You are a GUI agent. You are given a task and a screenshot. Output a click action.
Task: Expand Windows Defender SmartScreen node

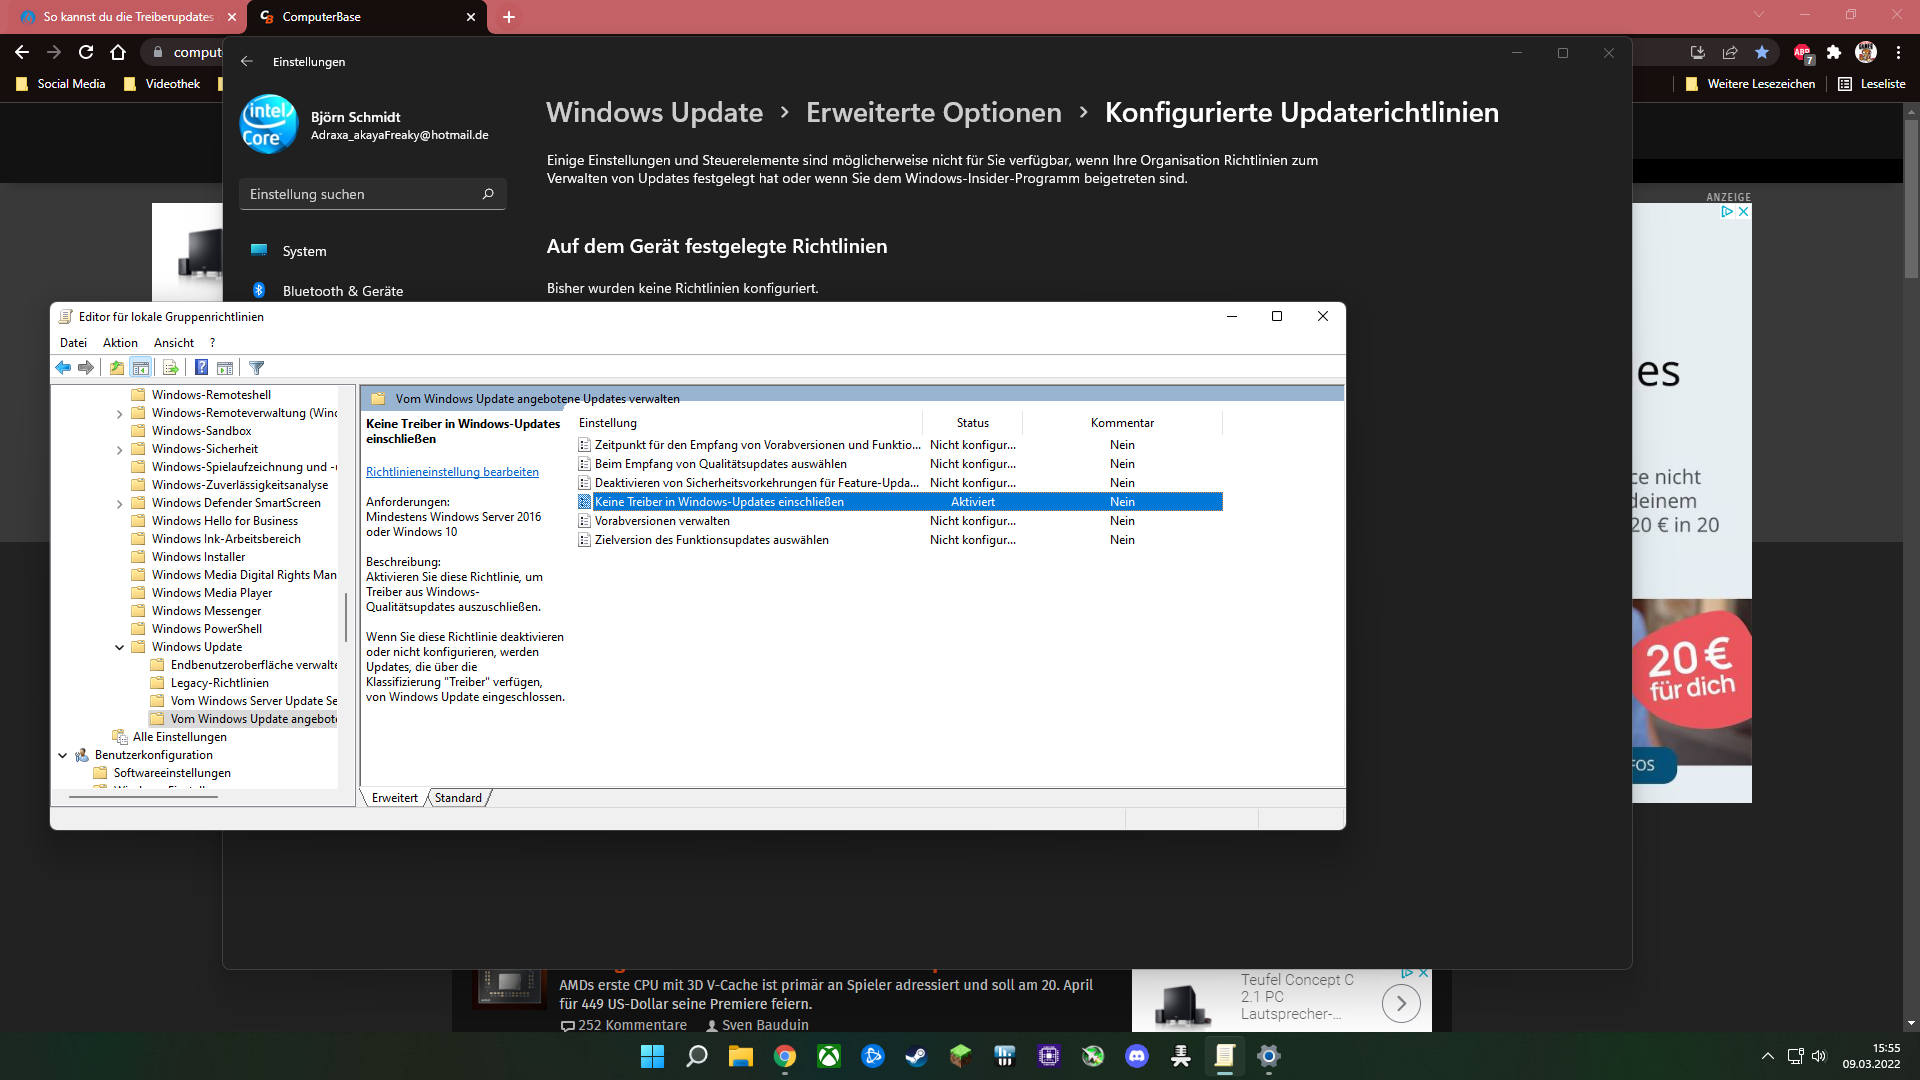(x=120, y=504)
